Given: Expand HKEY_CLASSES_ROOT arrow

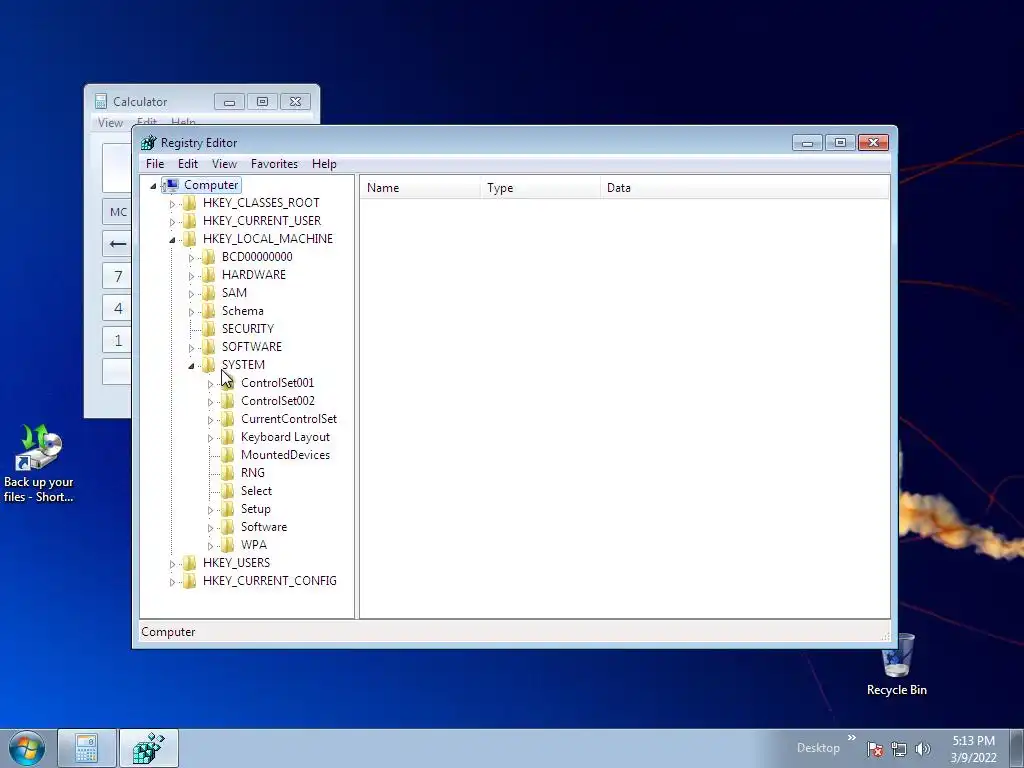Looking at the screenshot, I should tap(172, 204).
